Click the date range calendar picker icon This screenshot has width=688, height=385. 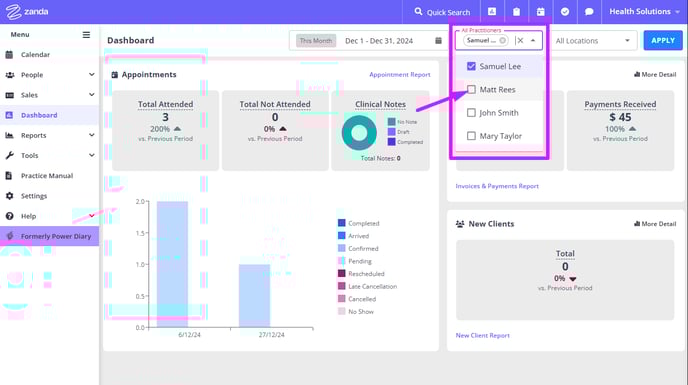click(438, 41)
